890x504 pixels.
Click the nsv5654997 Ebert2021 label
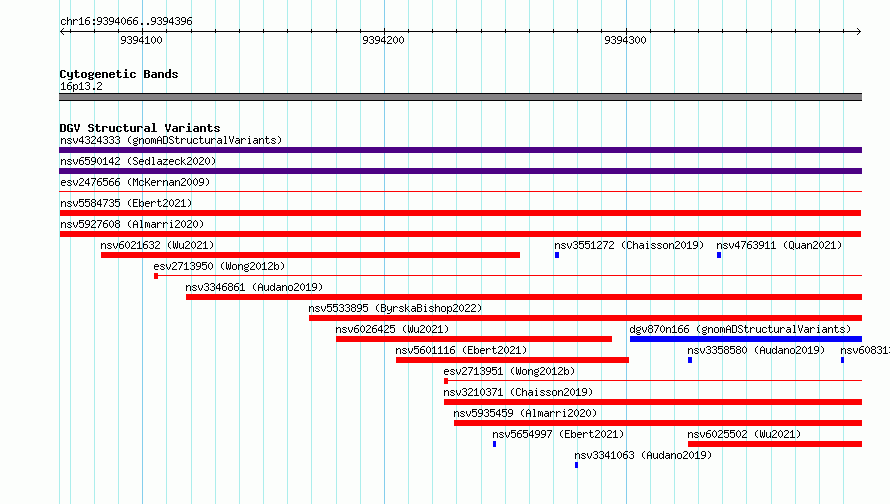tap(558, 434)
